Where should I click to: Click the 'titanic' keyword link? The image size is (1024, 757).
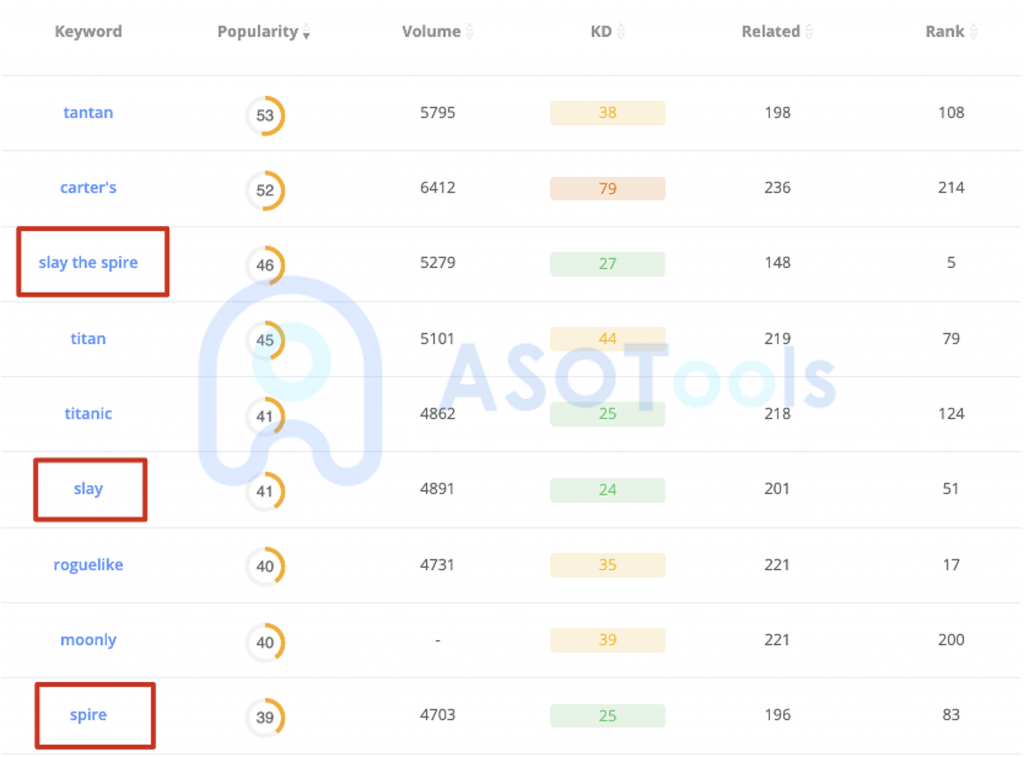[x=88, y=414]
